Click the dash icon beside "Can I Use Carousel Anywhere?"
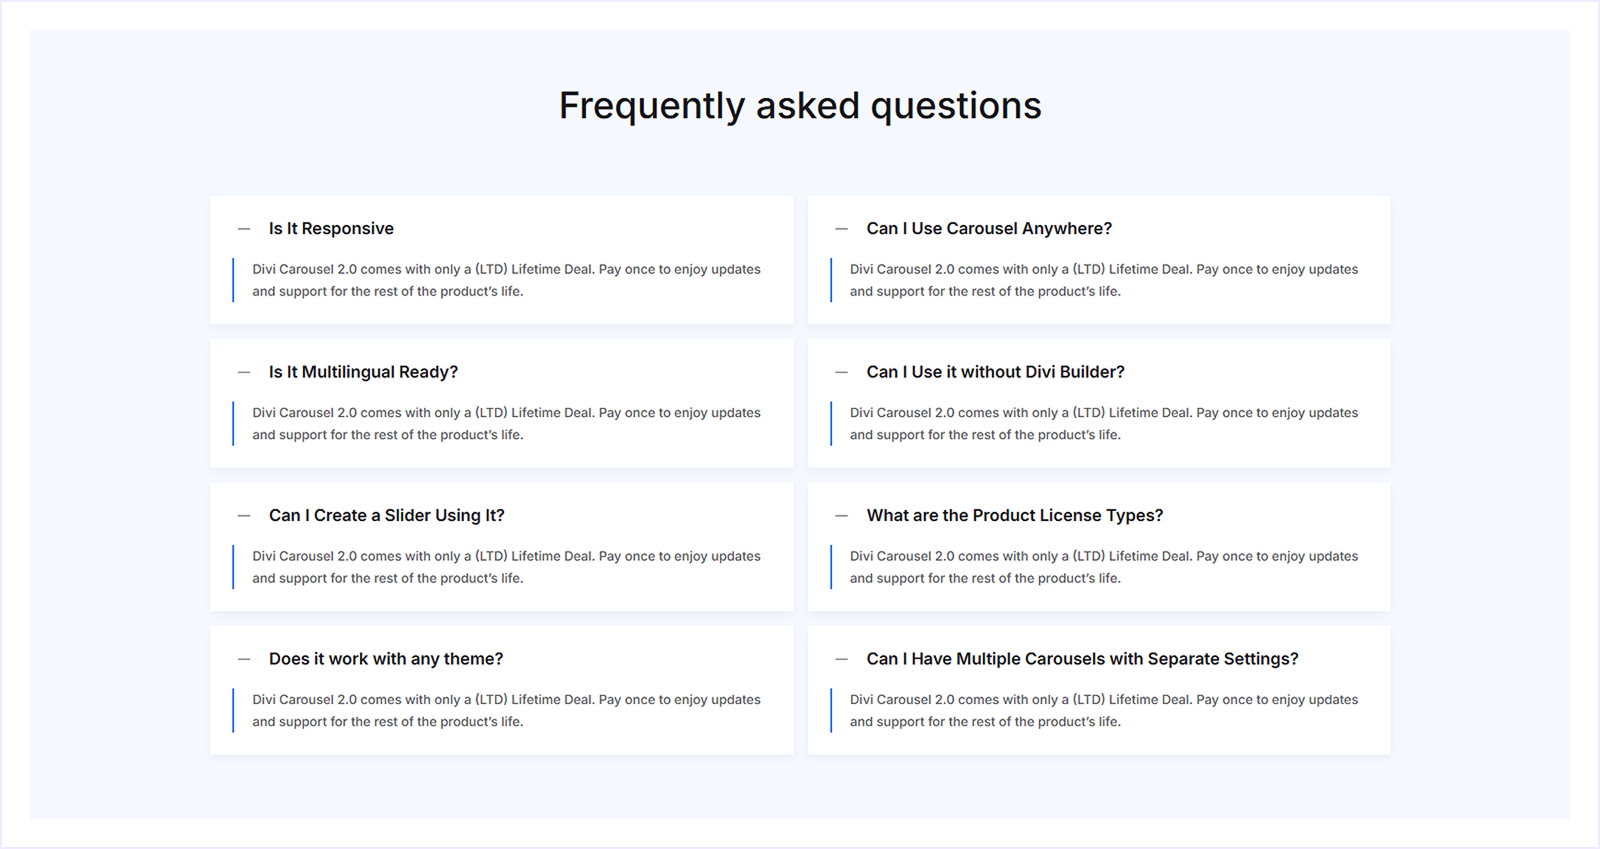The image size is (1600, 849). [x=839, y=229]
